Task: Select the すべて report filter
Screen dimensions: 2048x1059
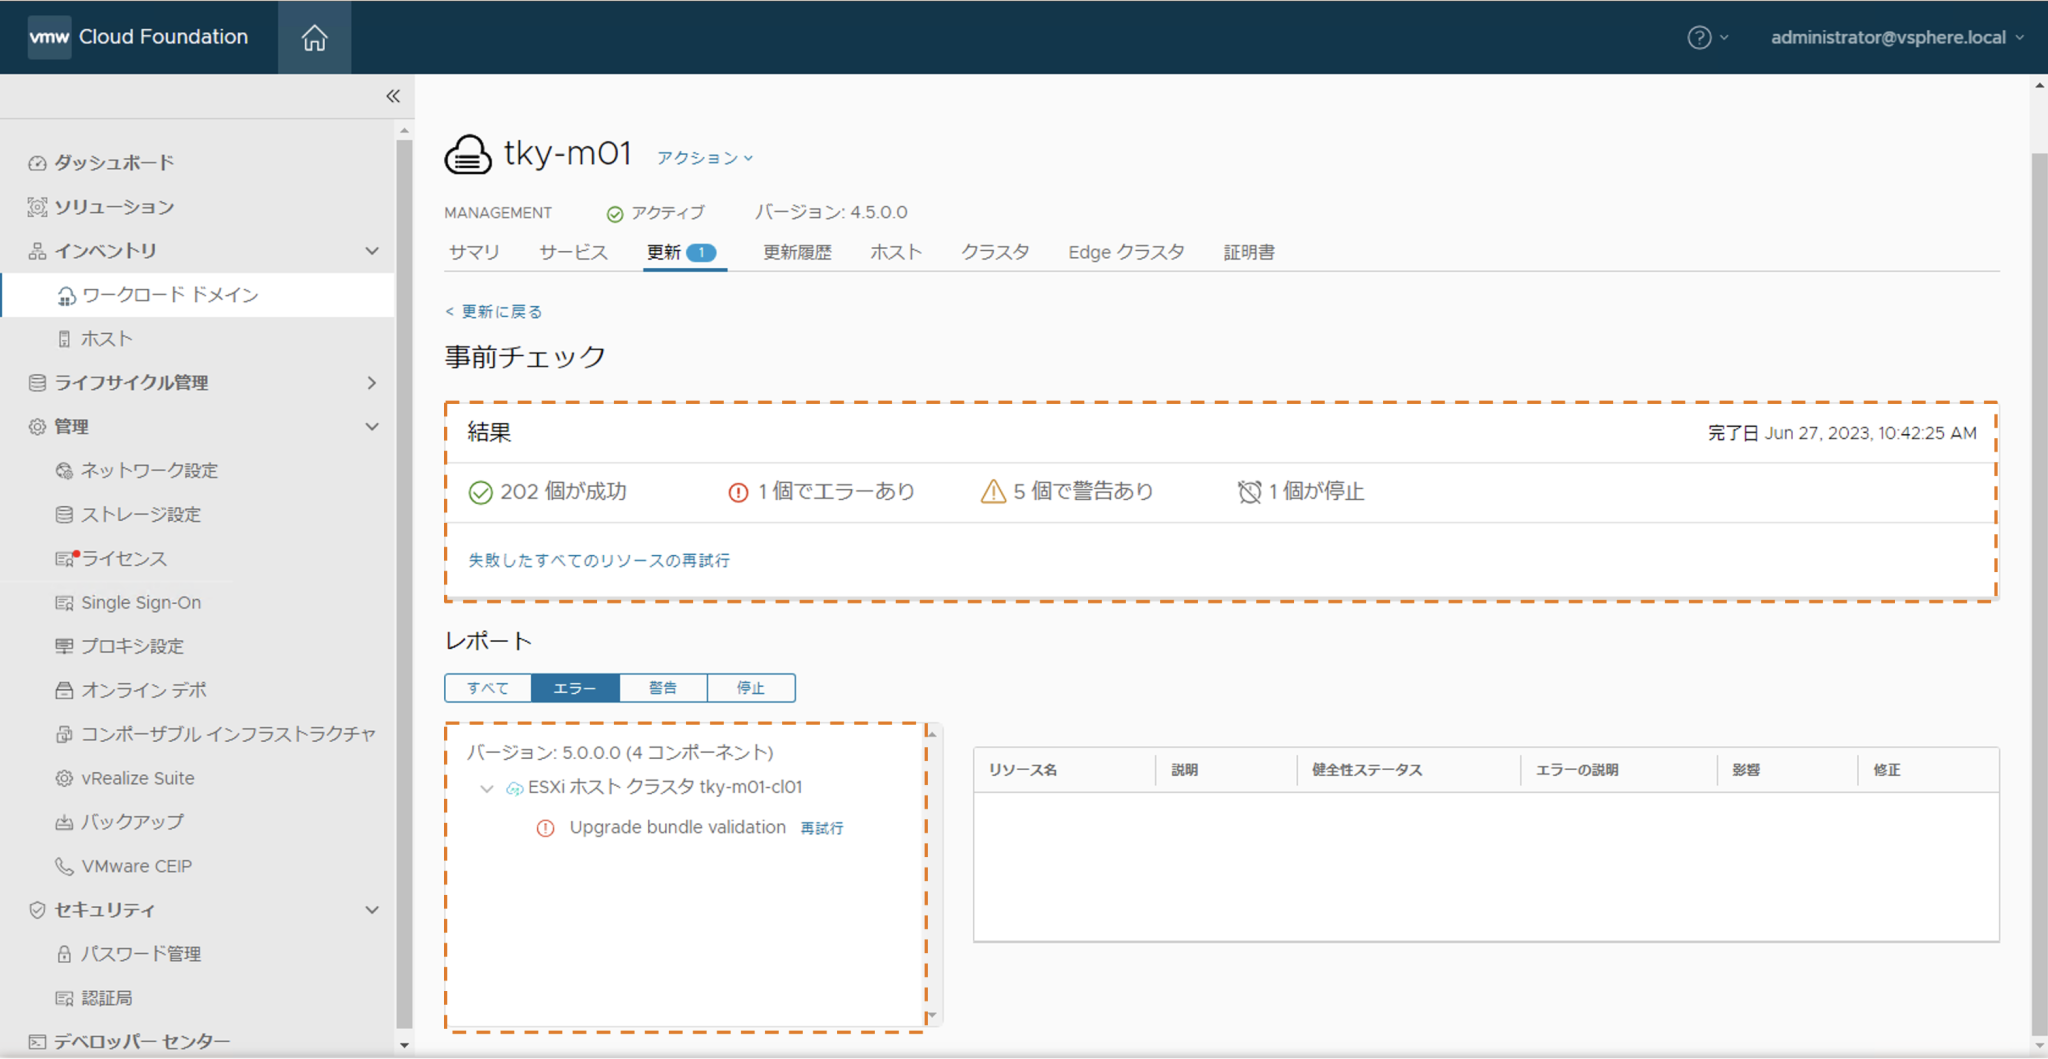Action: 488,688
